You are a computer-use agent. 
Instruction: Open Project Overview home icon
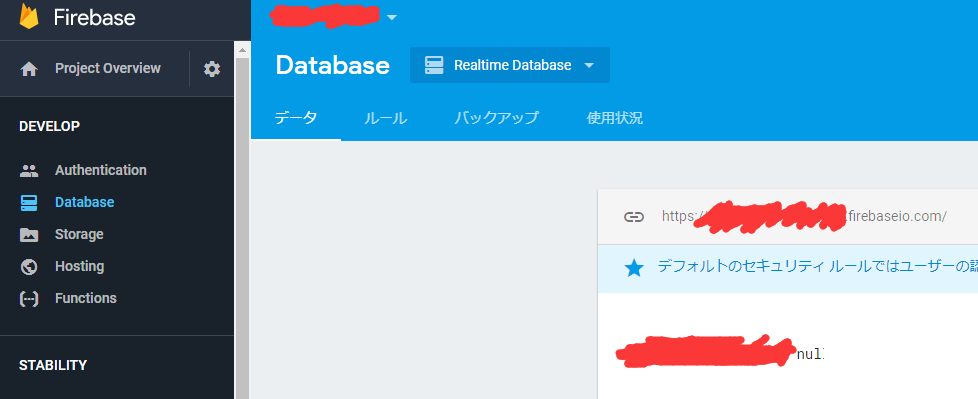coord(29,69)
